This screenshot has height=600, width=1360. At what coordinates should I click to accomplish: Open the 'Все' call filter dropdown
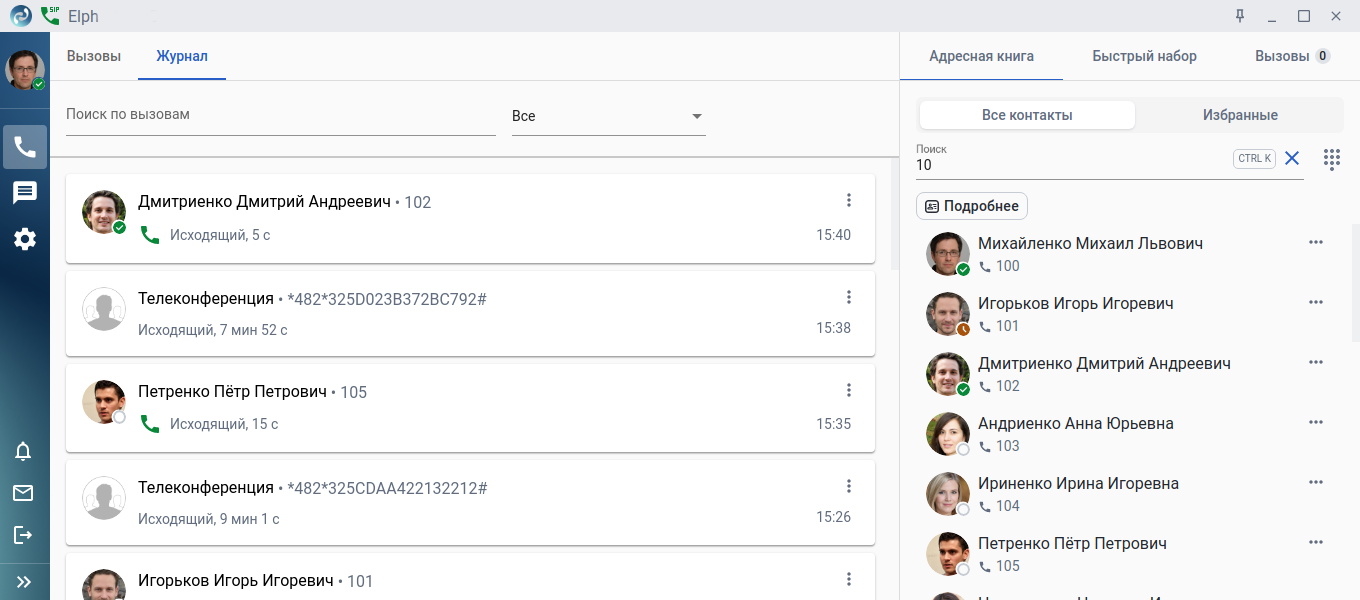coord(608,116)
